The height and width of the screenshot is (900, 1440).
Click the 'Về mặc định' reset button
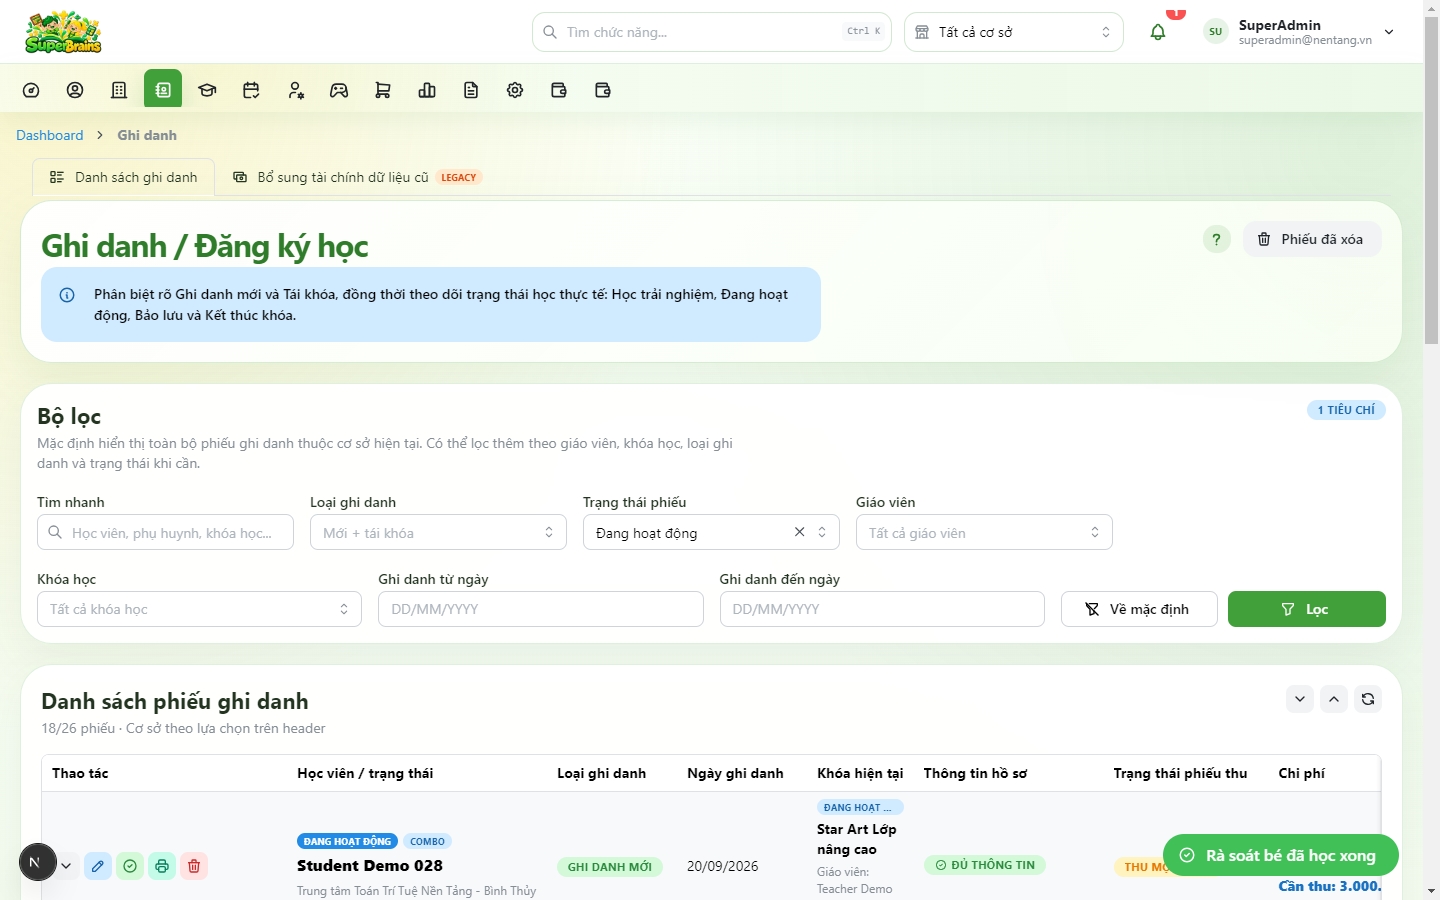point(1139,609)
